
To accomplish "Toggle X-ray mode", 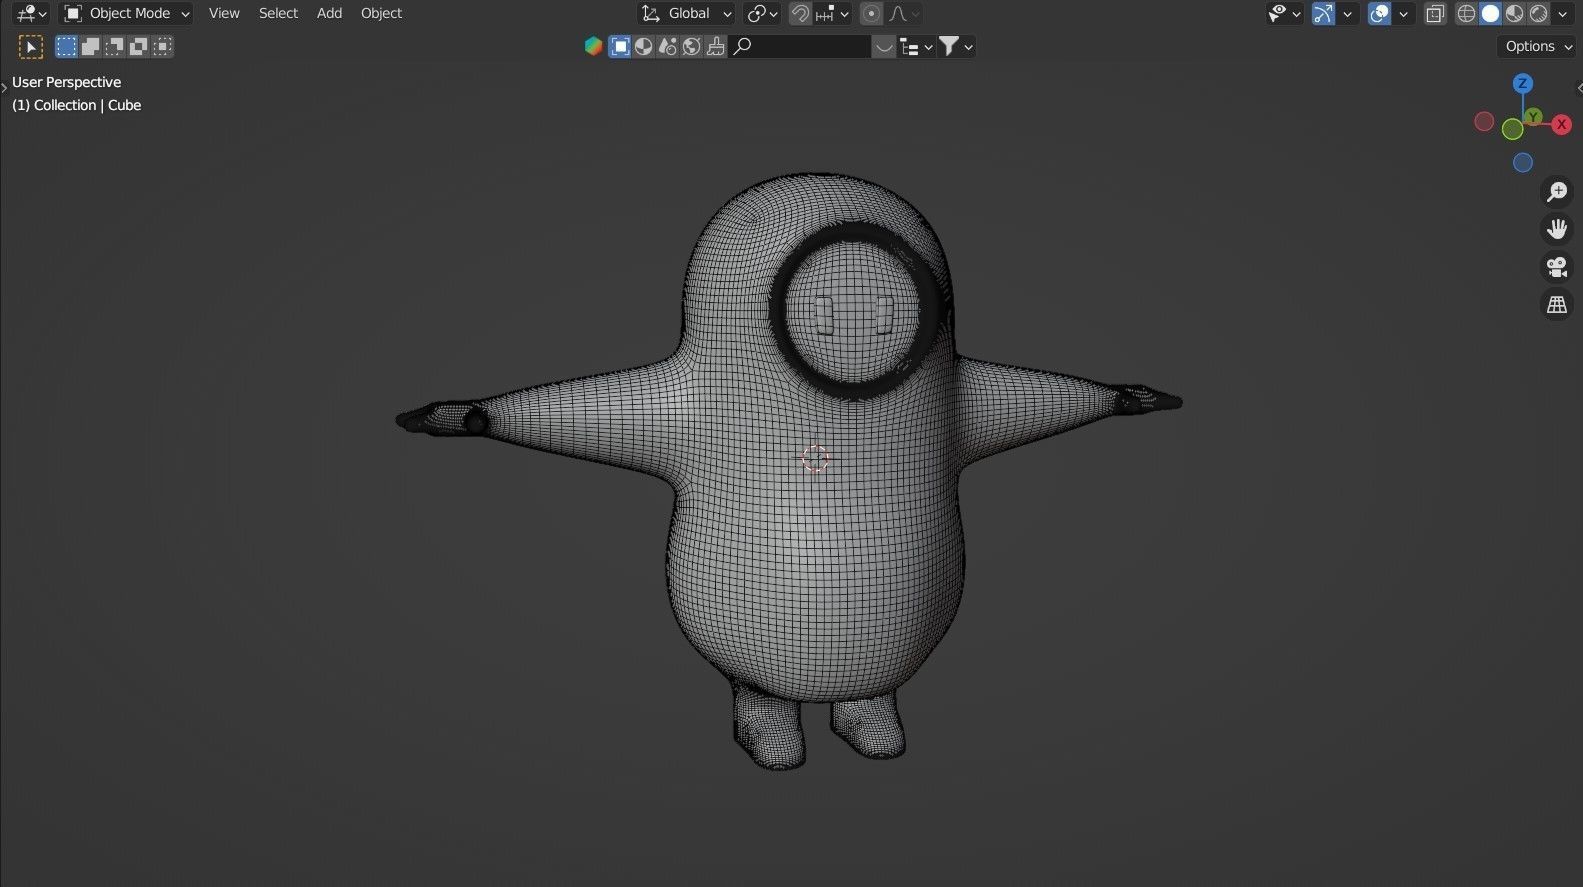I will (1435, 13).
